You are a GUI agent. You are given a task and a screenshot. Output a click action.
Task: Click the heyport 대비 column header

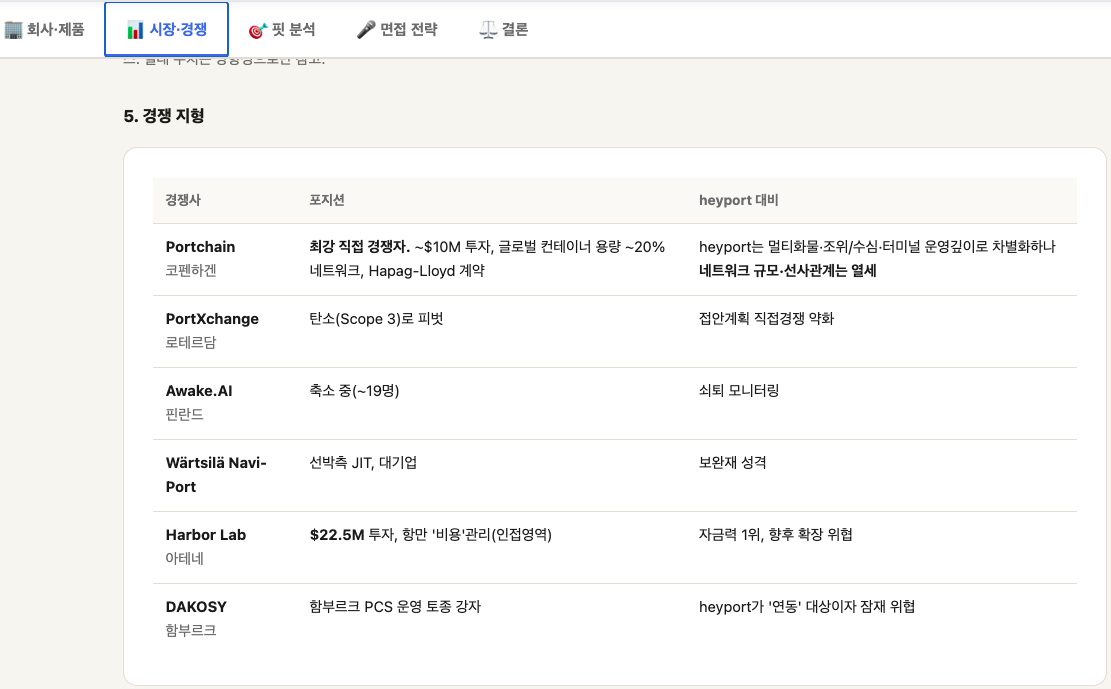pos(738,200)
